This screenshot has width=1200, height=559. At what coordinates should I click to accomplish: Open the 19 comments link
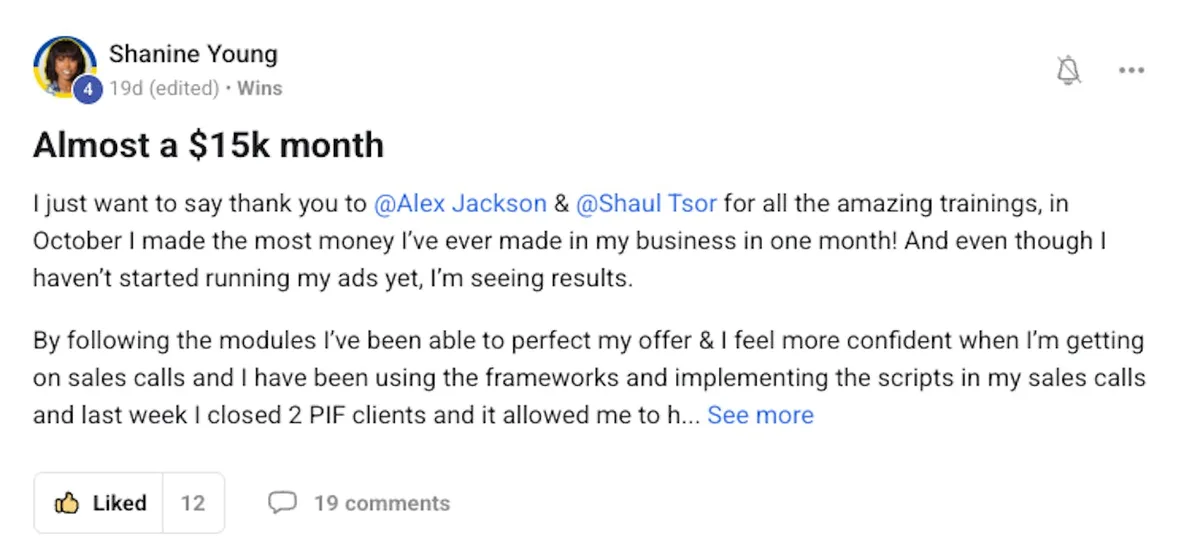(381, 503)
